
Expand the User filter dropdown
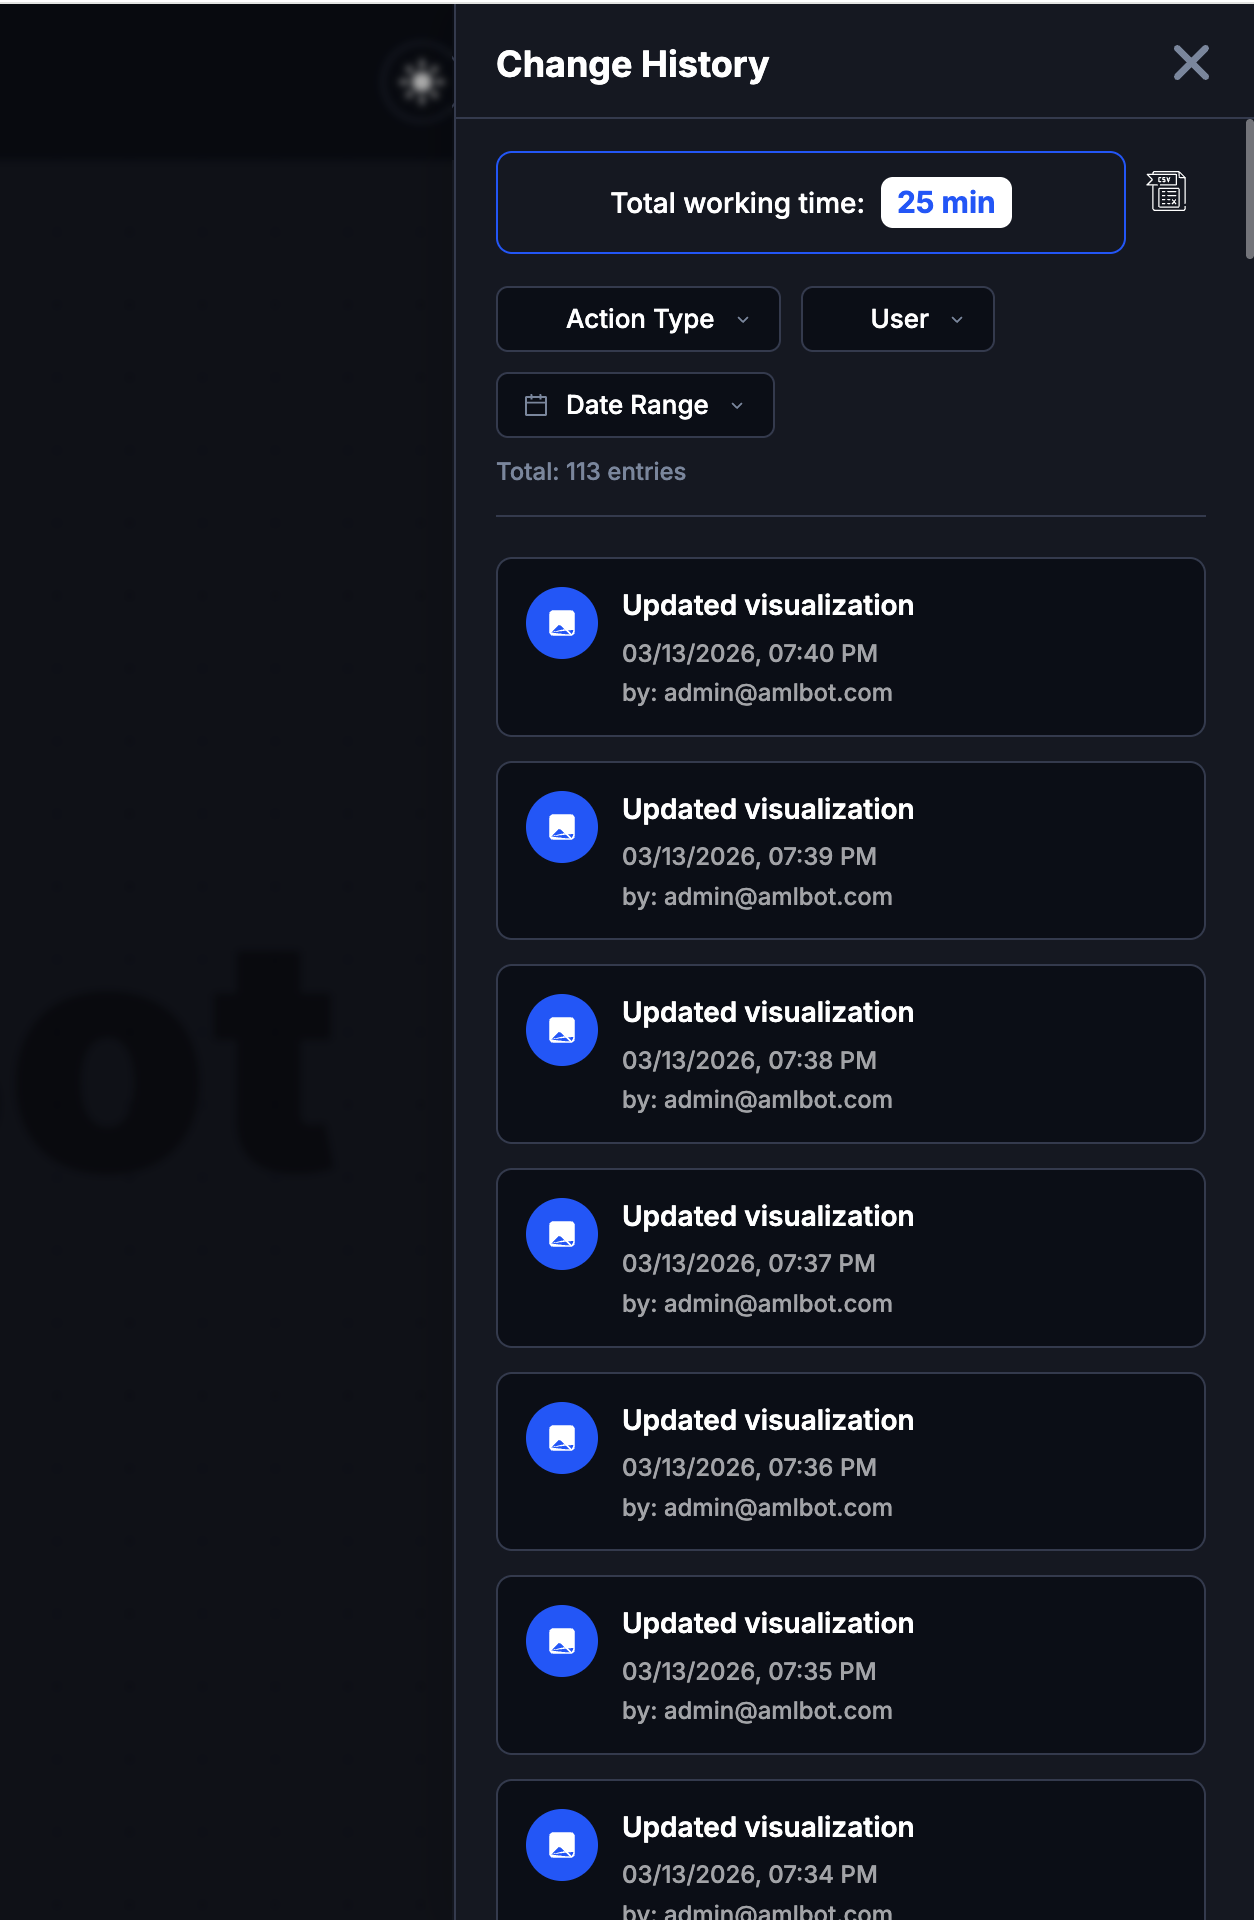[x=897, y=319]
